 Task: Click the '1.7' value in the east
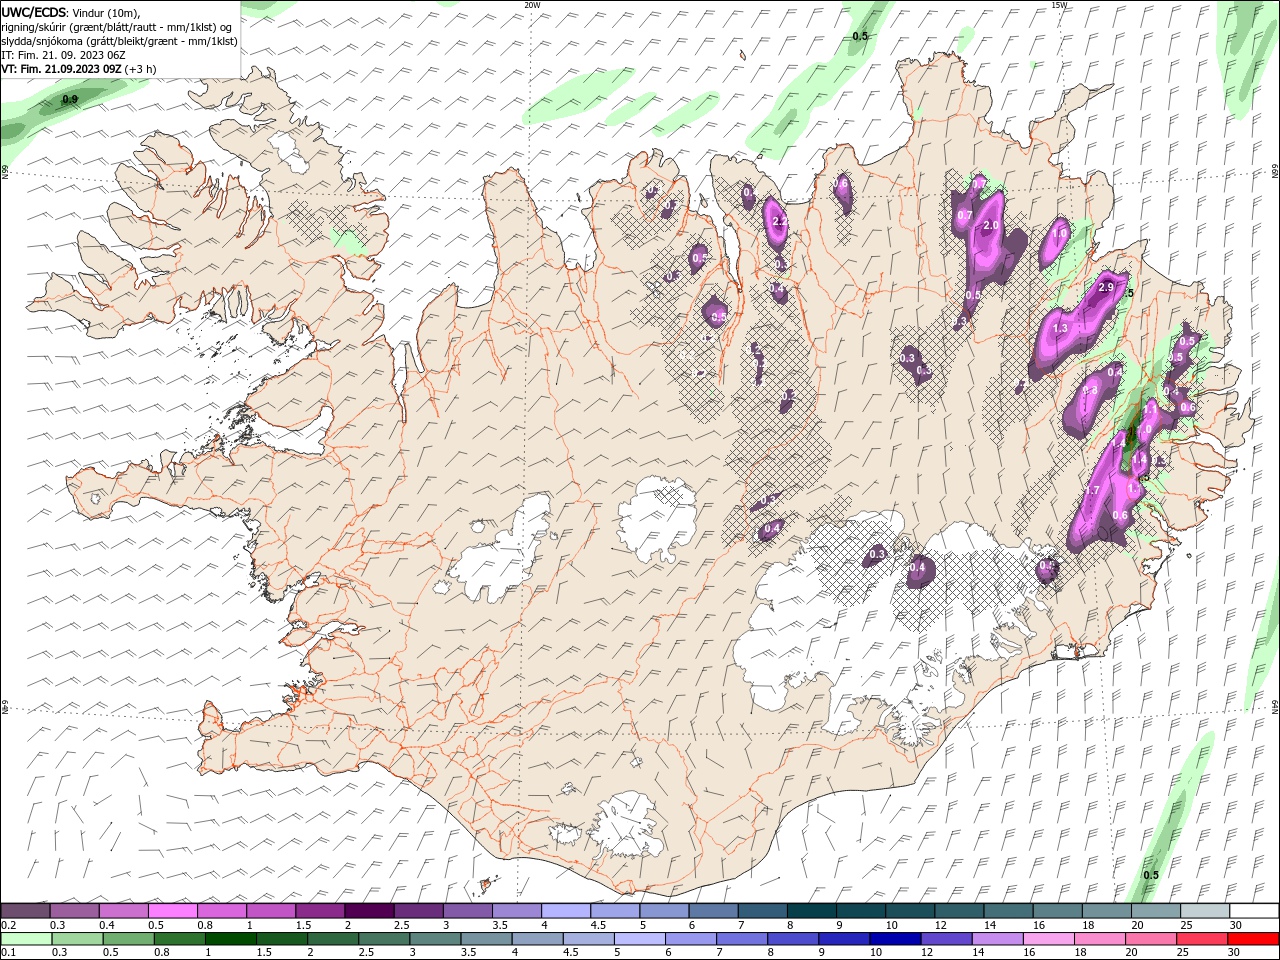(x=1092, y=490)
